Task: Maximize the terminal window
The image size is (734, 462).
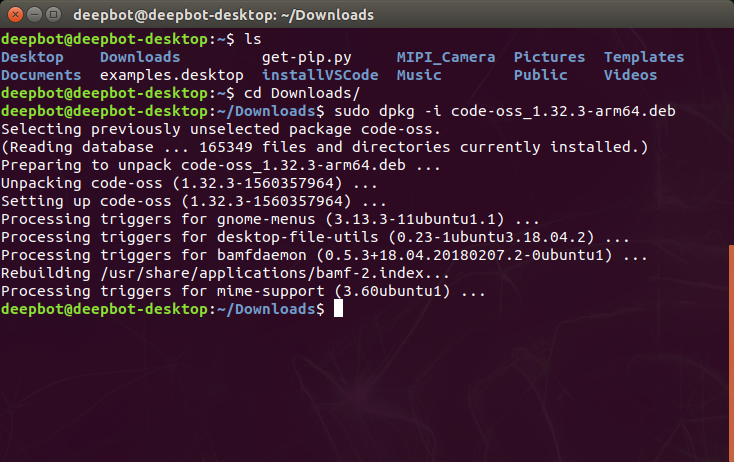Action: tap(54, 15)
